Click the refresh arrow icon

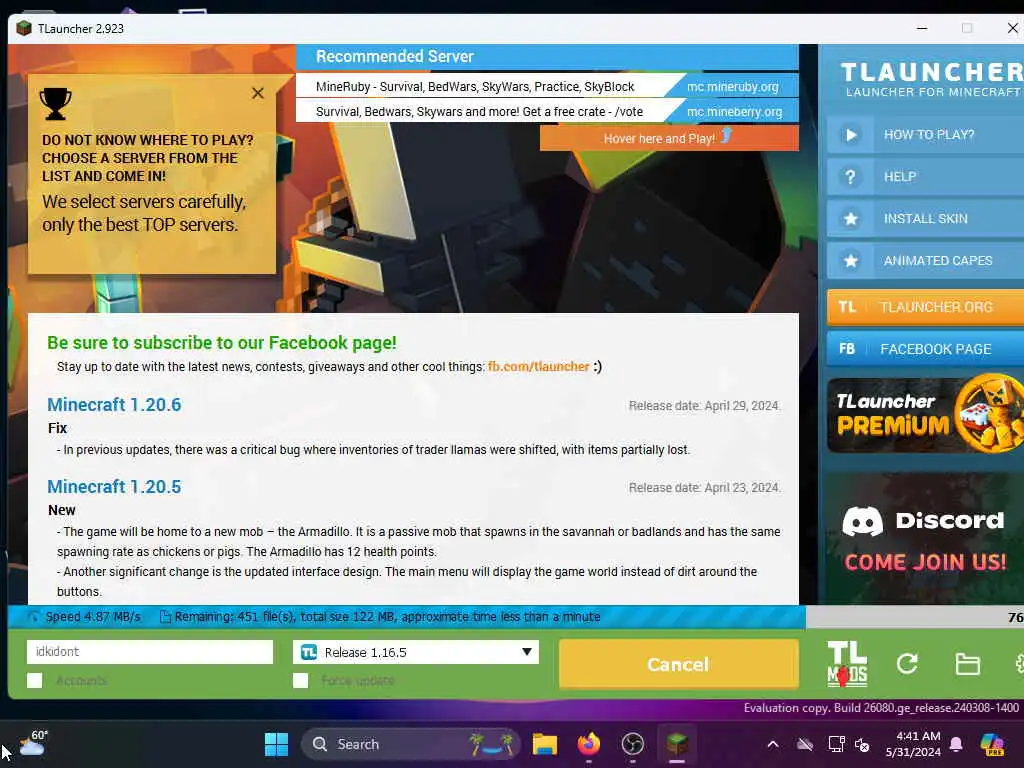907,664
